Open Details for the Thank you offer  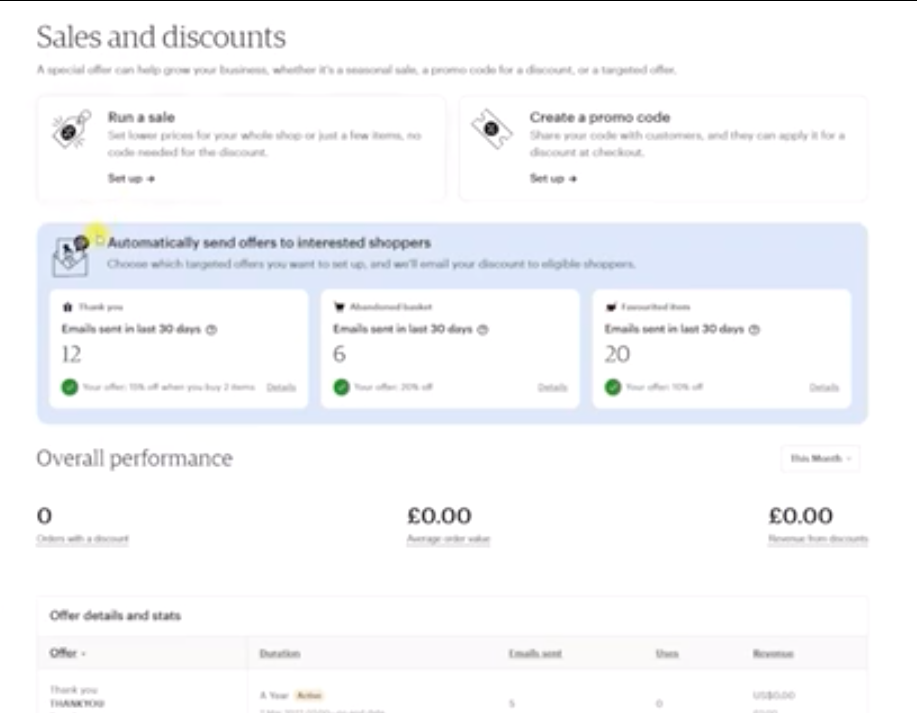tap(281, 387)
